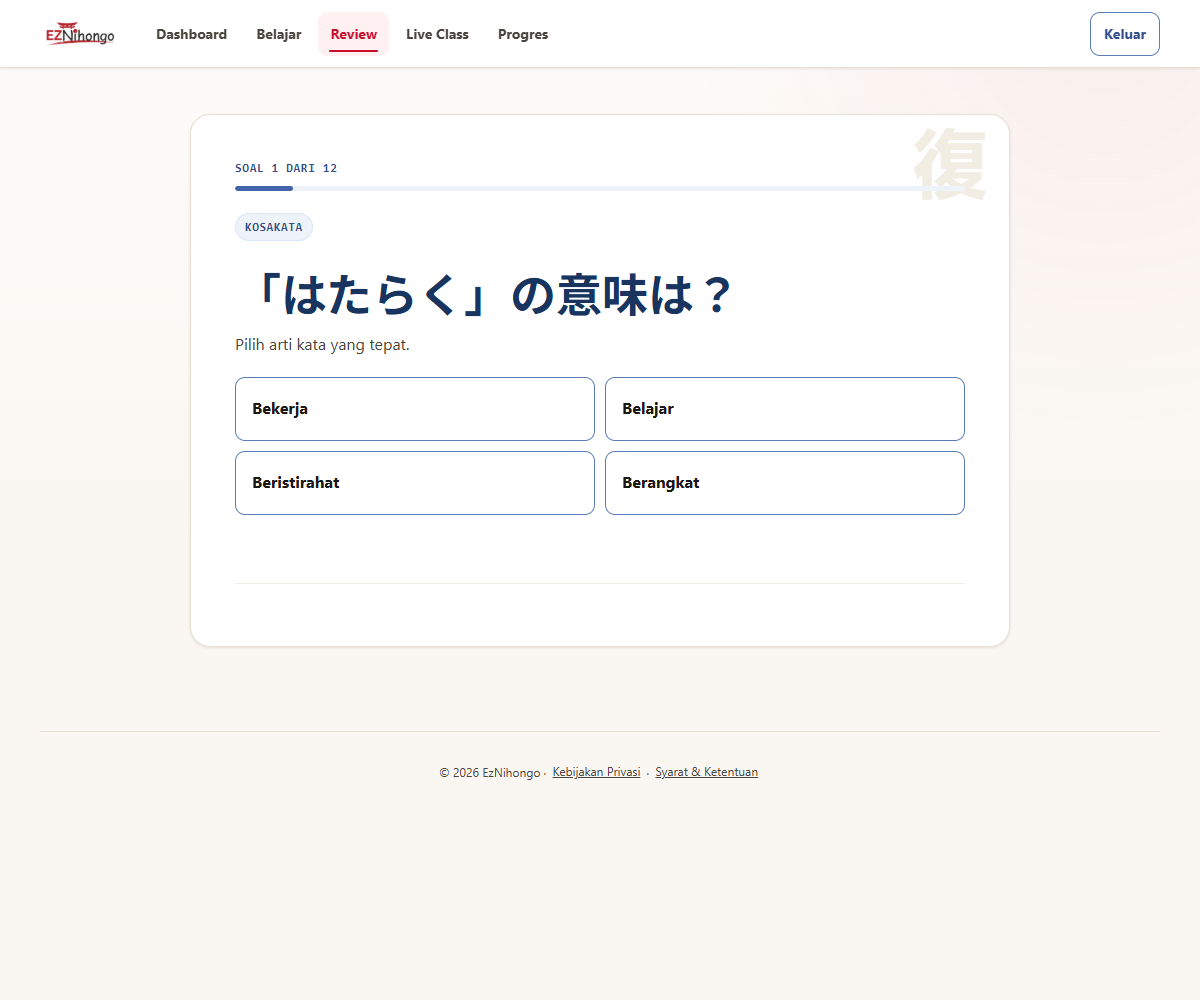Click the EZNihongo logo
The height and width of the screenshot is (1000, 1200).
pyautogui.click(x=80, y=34)
